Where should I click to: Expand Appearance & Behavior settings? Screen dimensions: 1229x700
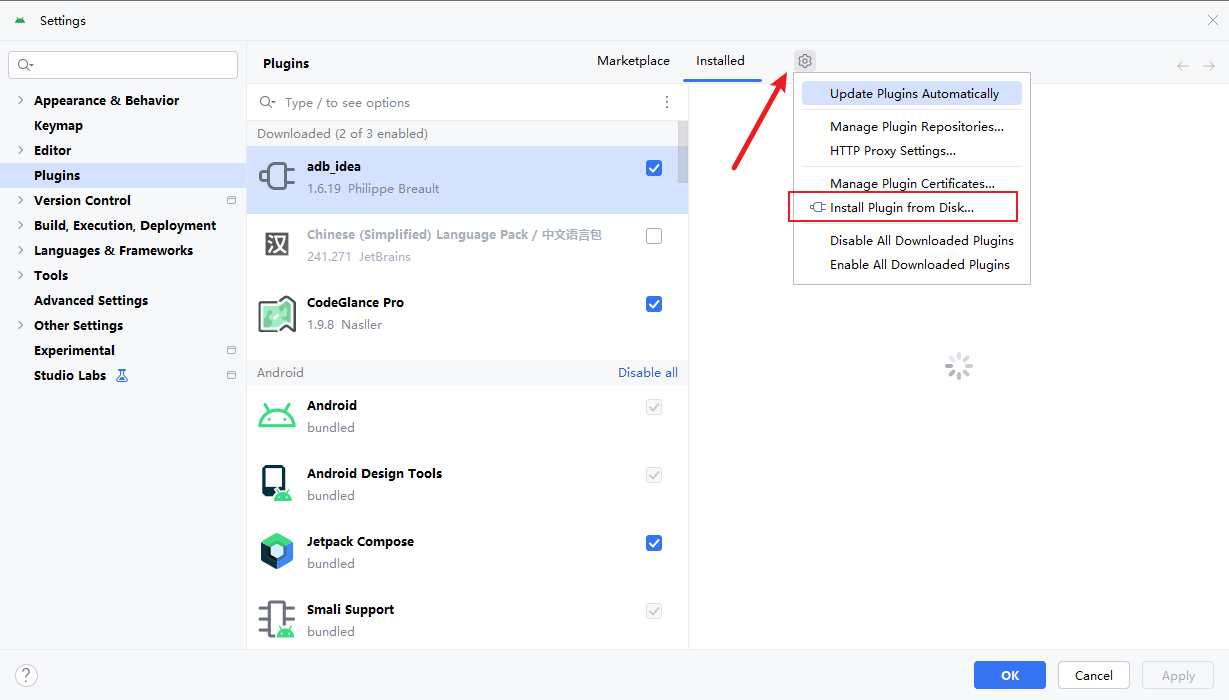pyautogui.click(x=20, y=100)
